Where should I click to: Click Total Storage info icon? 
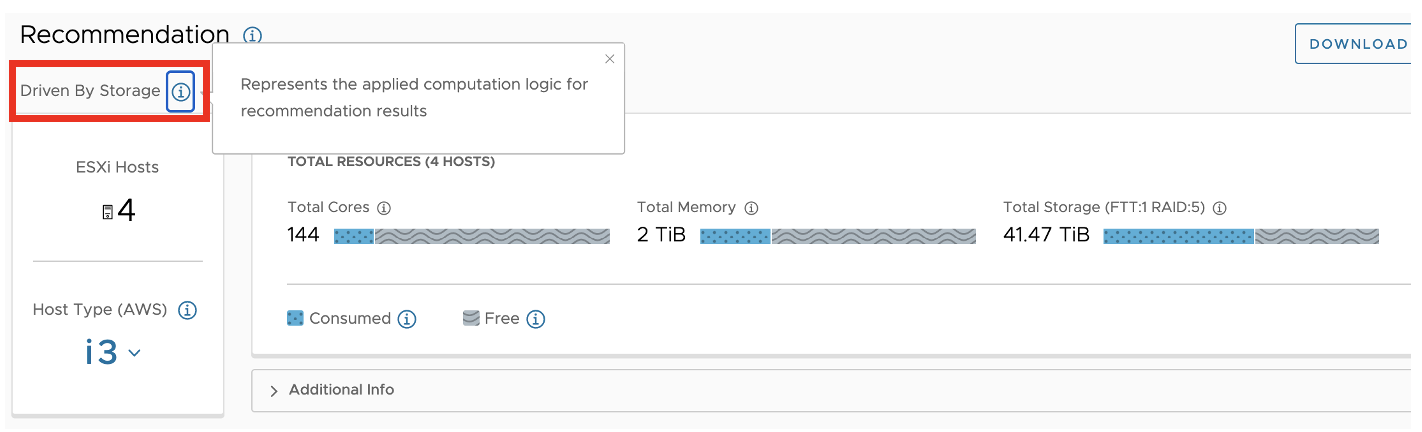(1219, 208)
